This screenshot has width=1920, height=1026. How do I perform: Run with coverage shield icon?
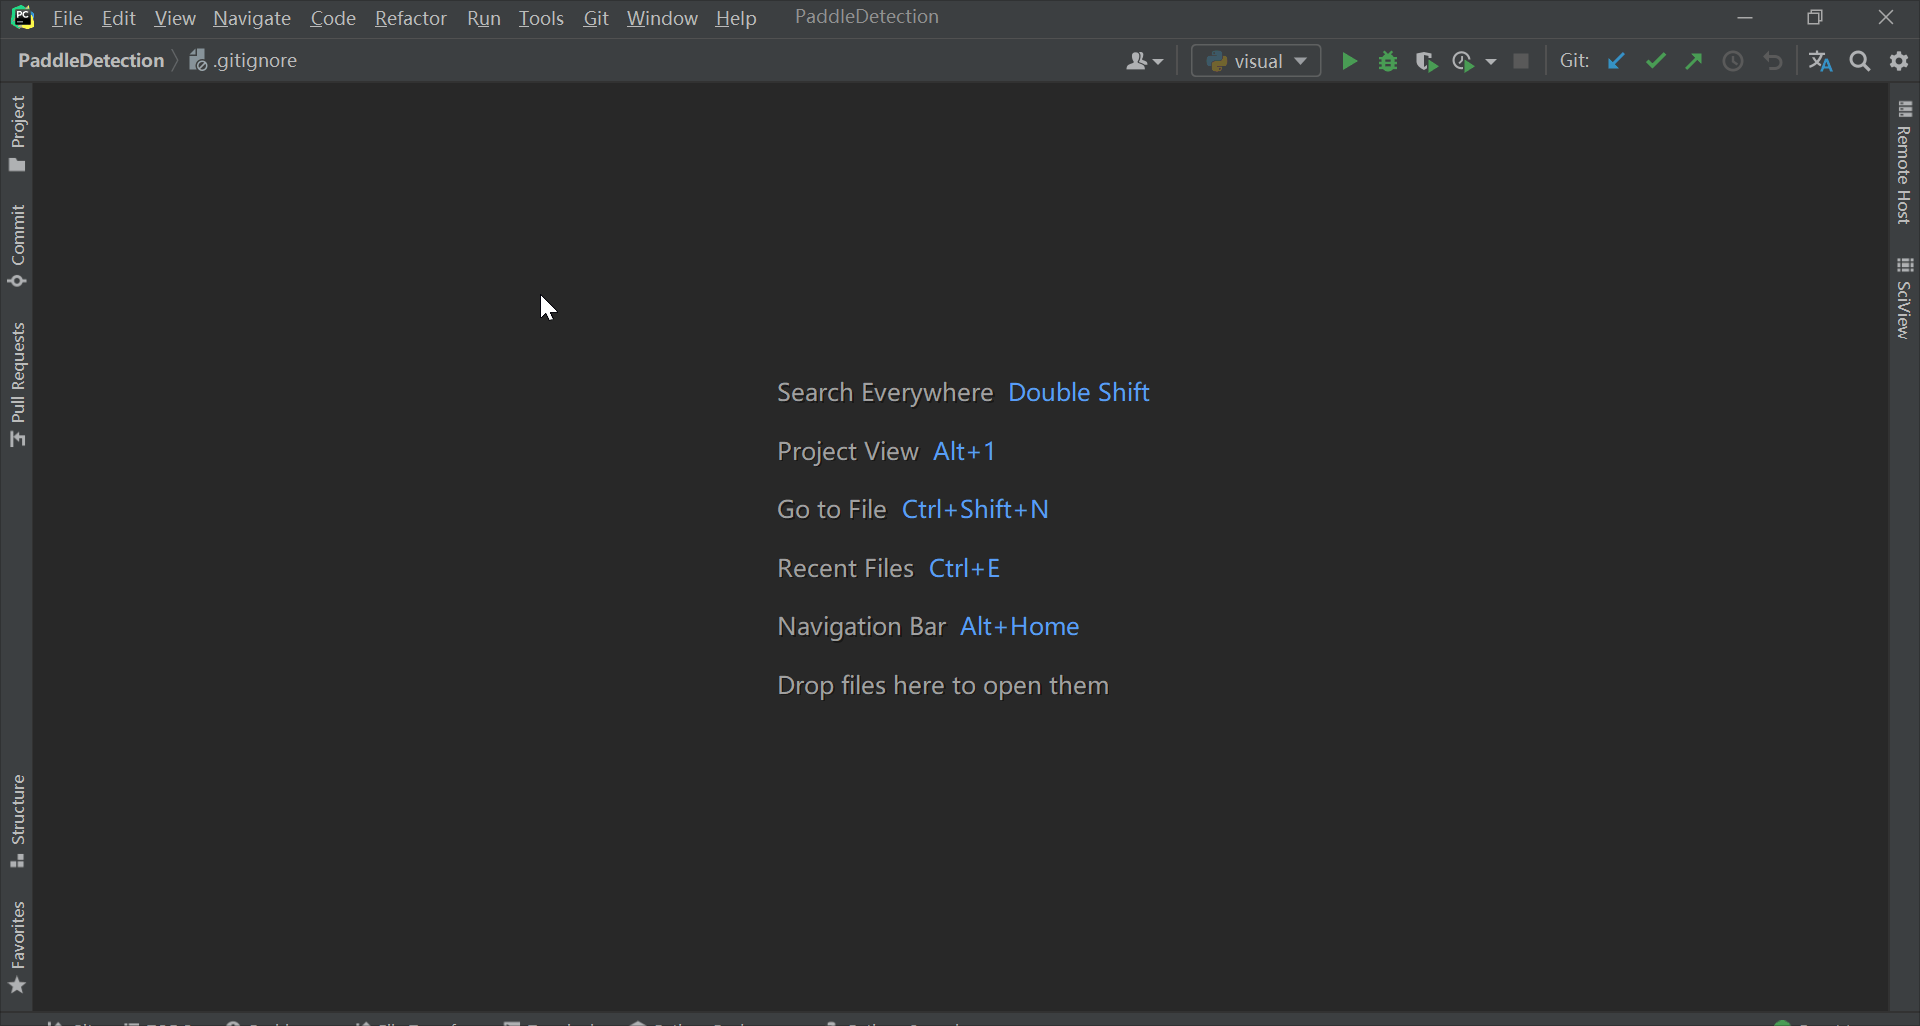[1426, 62]
